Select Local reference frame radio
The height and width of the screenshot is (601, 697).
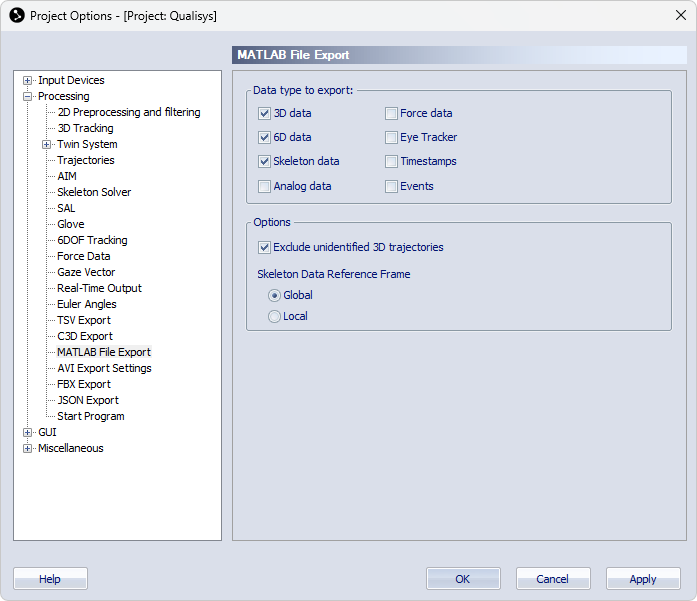(x=274, y=316)
